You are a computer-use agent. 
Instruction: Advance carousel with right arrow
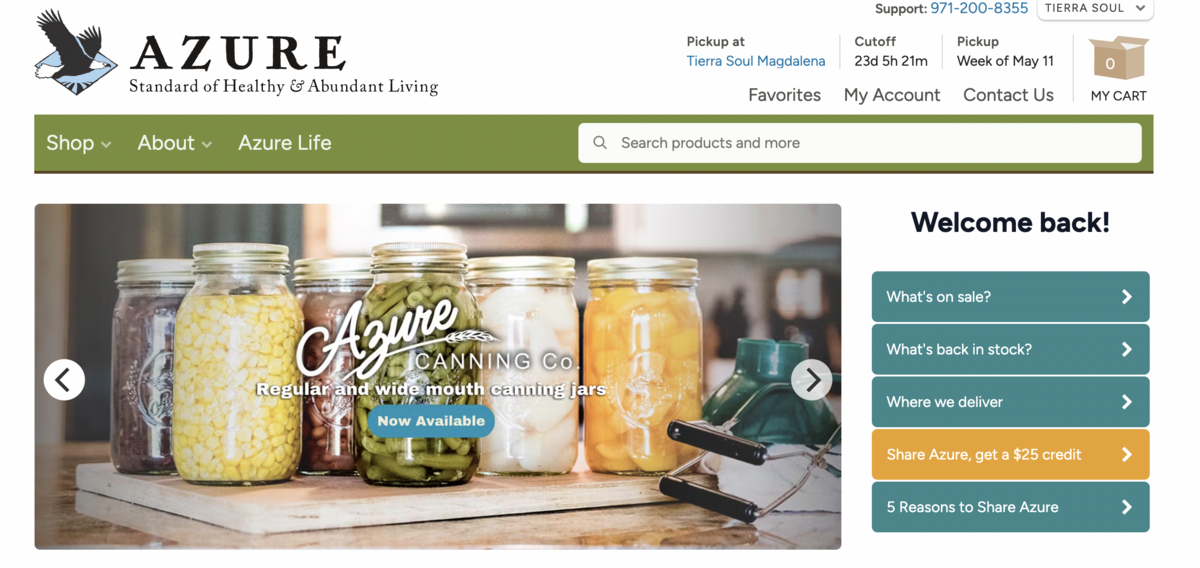811,380
